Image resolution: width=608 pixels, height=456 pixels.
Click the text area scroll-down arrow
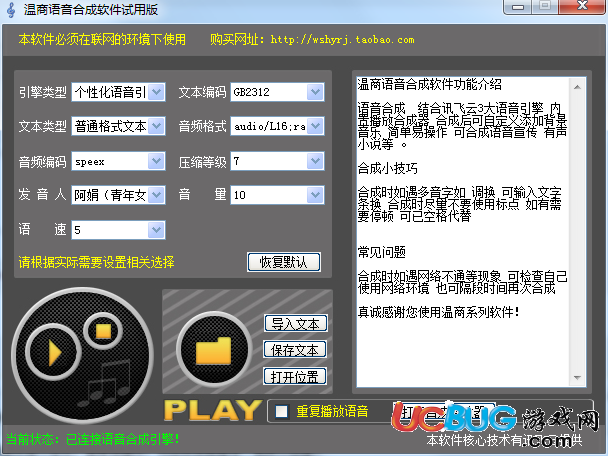(x=577, y=378)
